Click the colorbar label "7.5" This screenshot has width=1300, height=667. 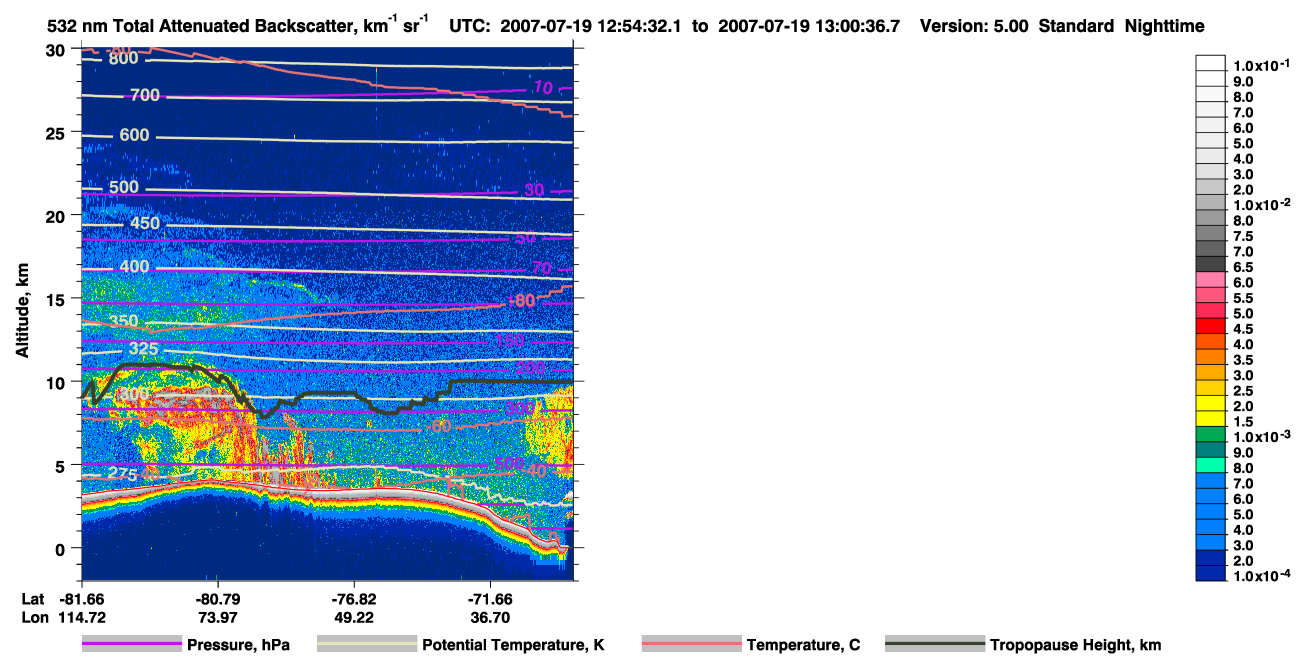(1243, 236)
